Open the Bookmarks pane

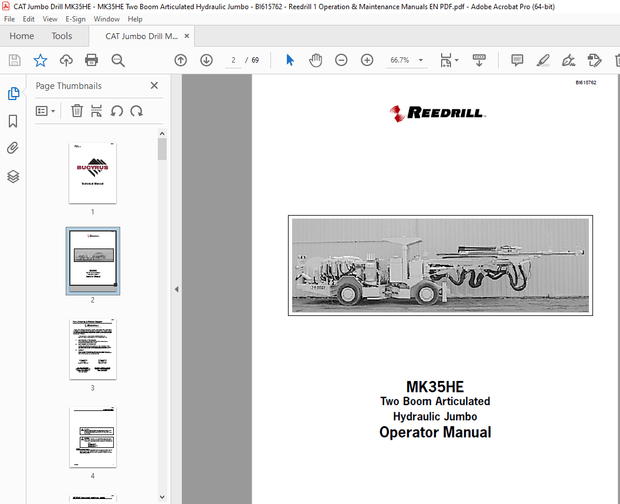(x=13, y=121)
